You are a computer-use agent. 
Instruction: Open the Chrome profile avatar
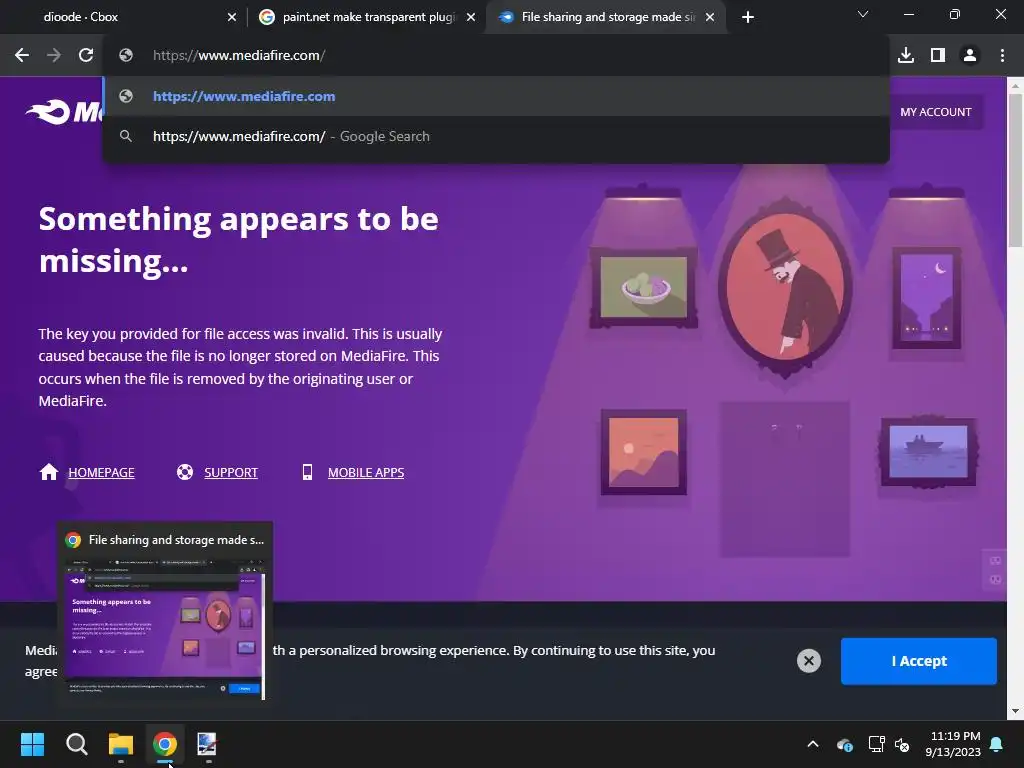tap(970, 56)
